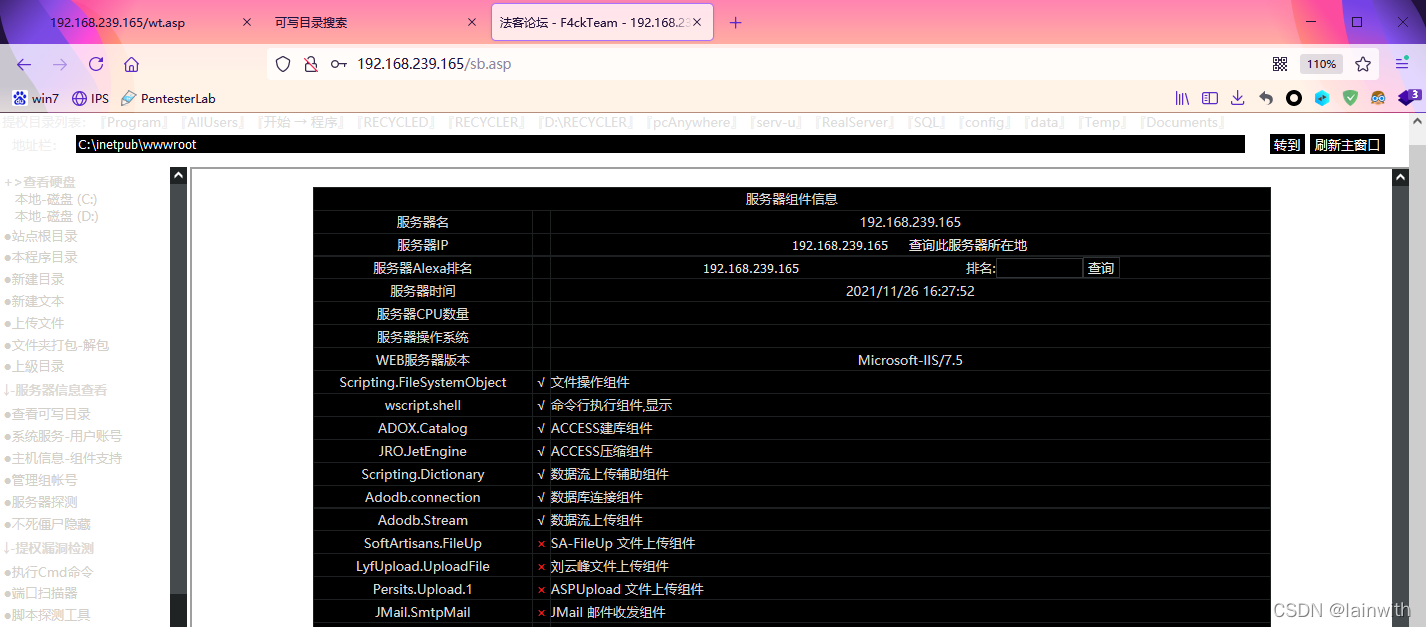Open the win7 bookmark
This screenshot has height=627, width=1426.
click(x=36, y=99)
